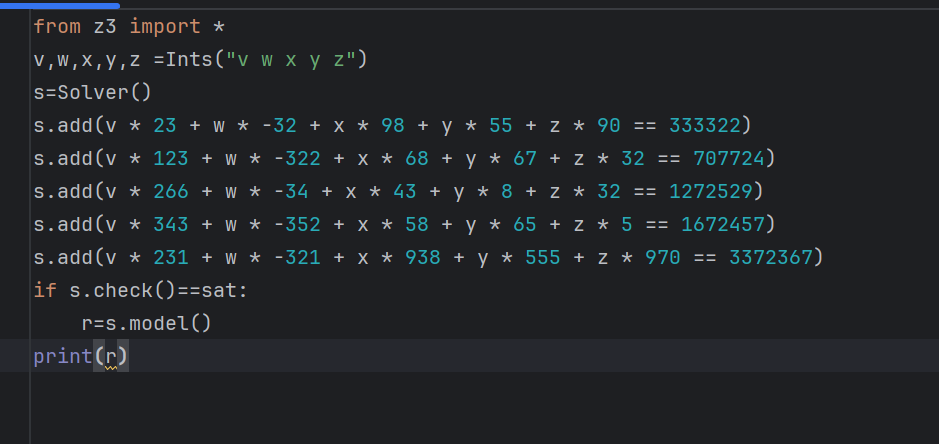Viewport: 939px width, 444px height.
Task: Click the 'r=s.model()' line
Action: tap(147, 324)
